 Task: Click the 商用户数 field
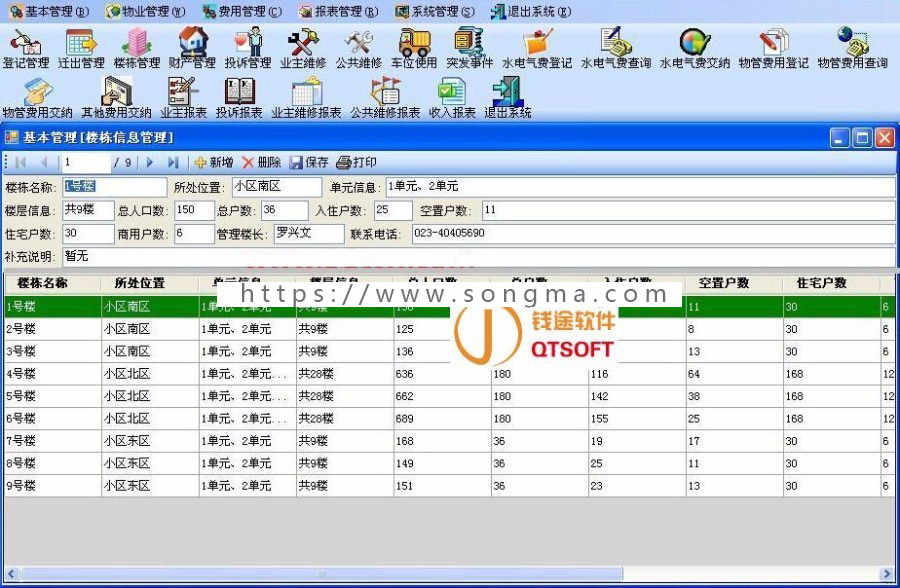click(194, 234)
